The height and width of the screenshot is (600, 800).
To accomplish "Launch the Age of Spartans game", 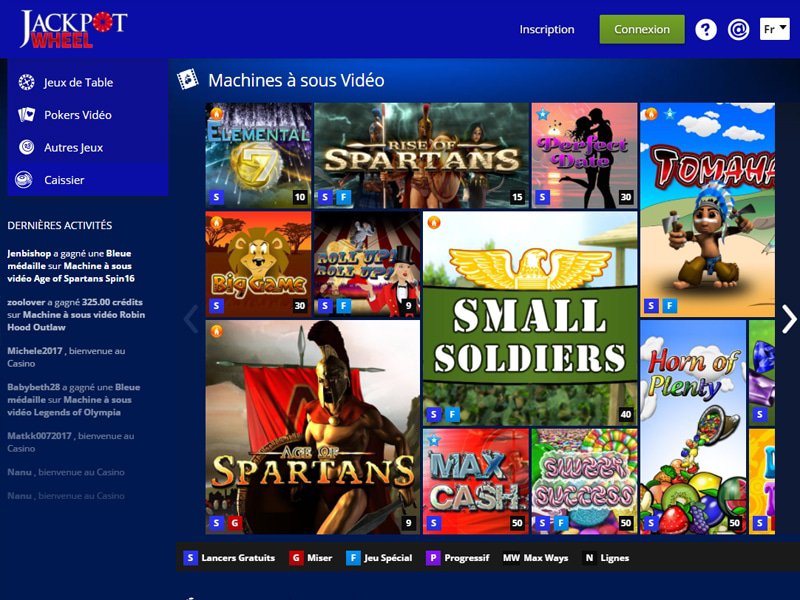I will [313, 427].
